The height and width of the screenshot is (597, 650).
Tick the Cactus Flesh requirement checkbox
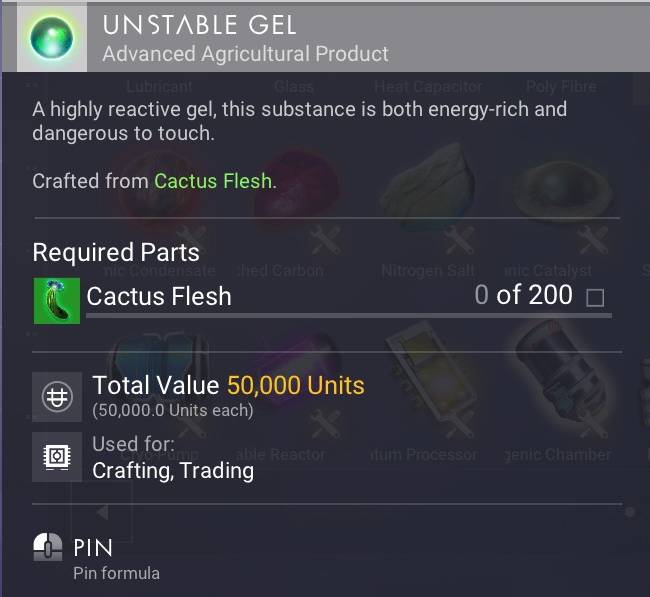(595, 297)
